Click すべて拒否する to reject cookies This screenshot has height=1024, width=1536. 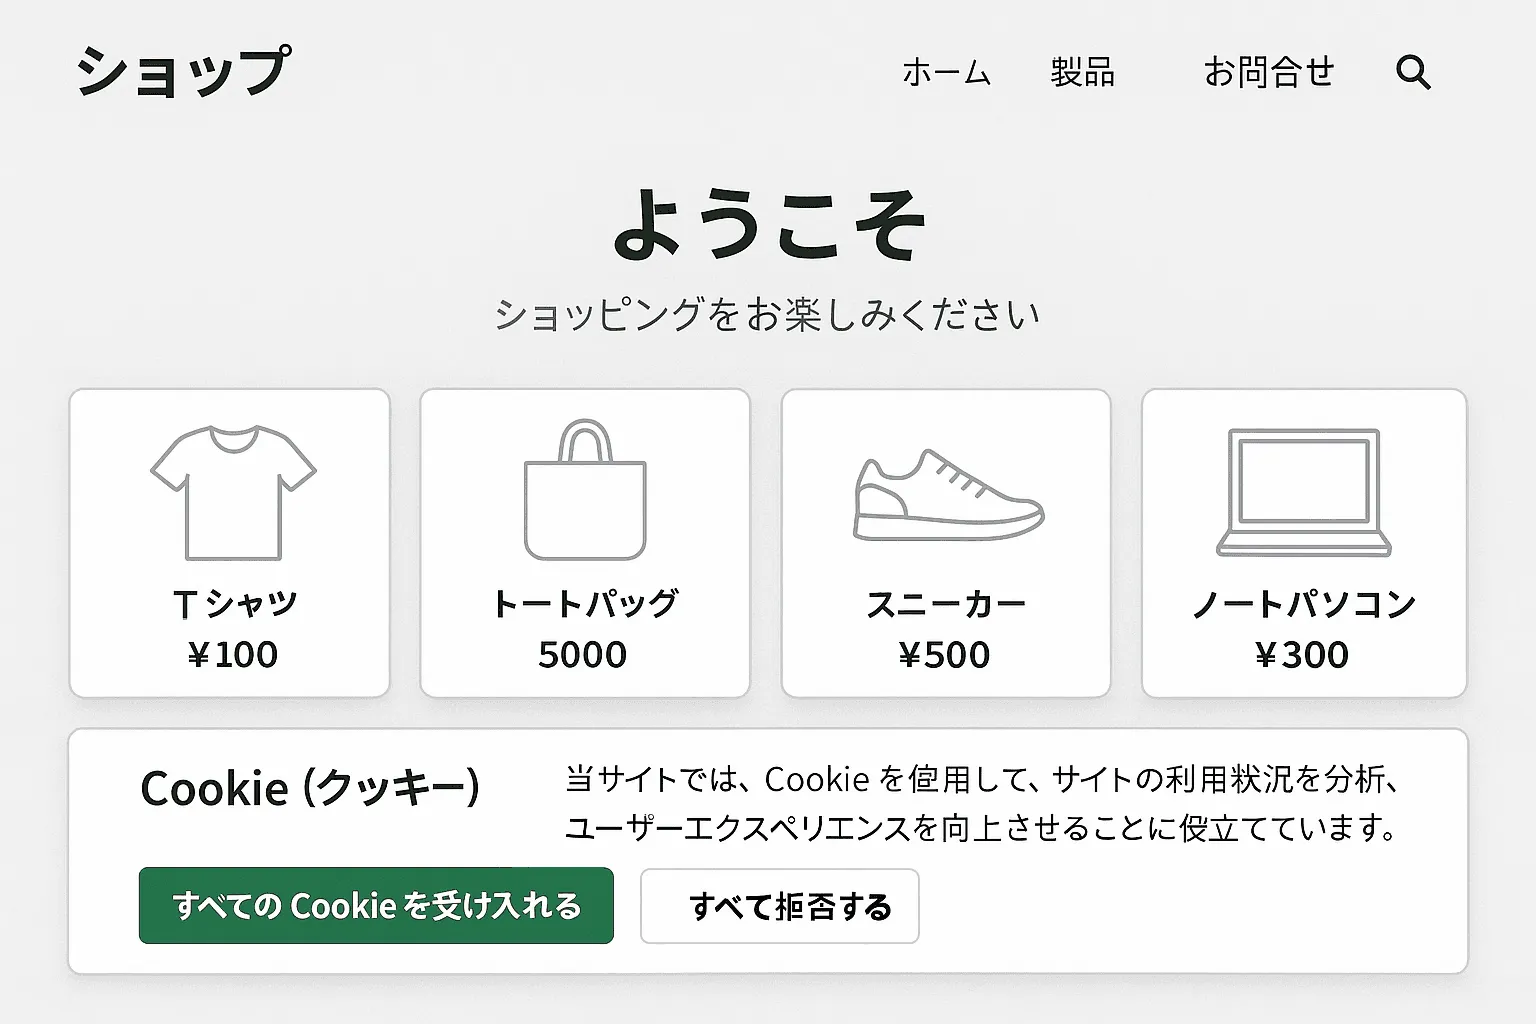pos(780,906)
